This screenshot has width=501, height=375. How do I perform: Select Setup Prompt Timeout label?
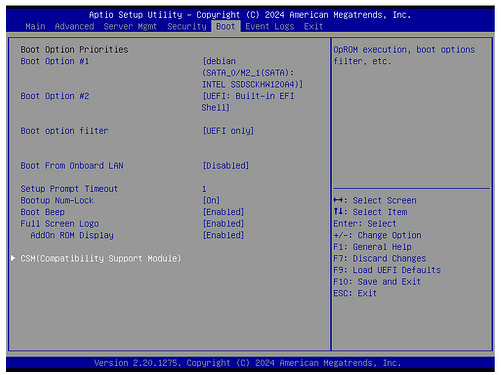pos(69,189)
